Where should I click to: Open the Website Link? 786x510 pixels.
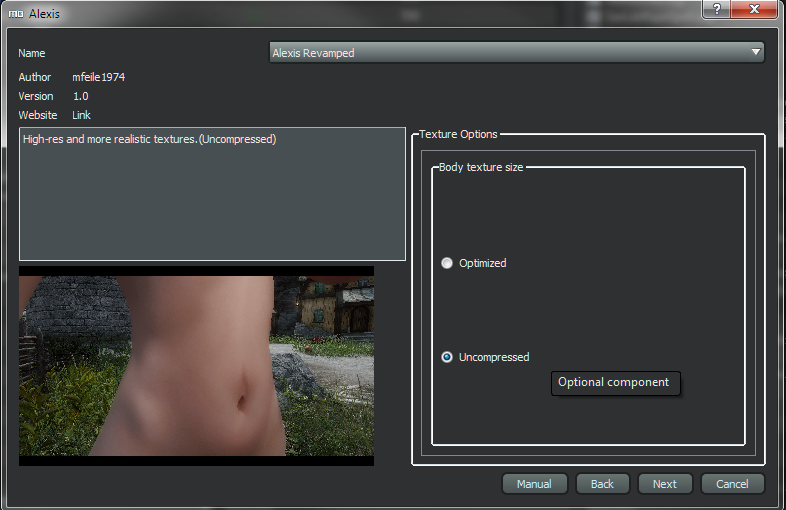pyautogui.click(x=82, y=115)
